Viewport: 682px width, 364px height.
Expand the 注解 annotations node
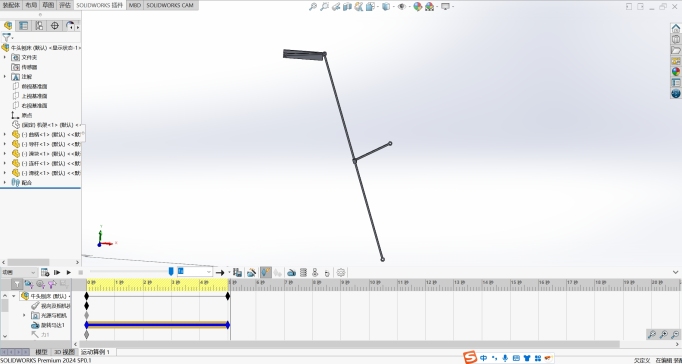(5, 77)
